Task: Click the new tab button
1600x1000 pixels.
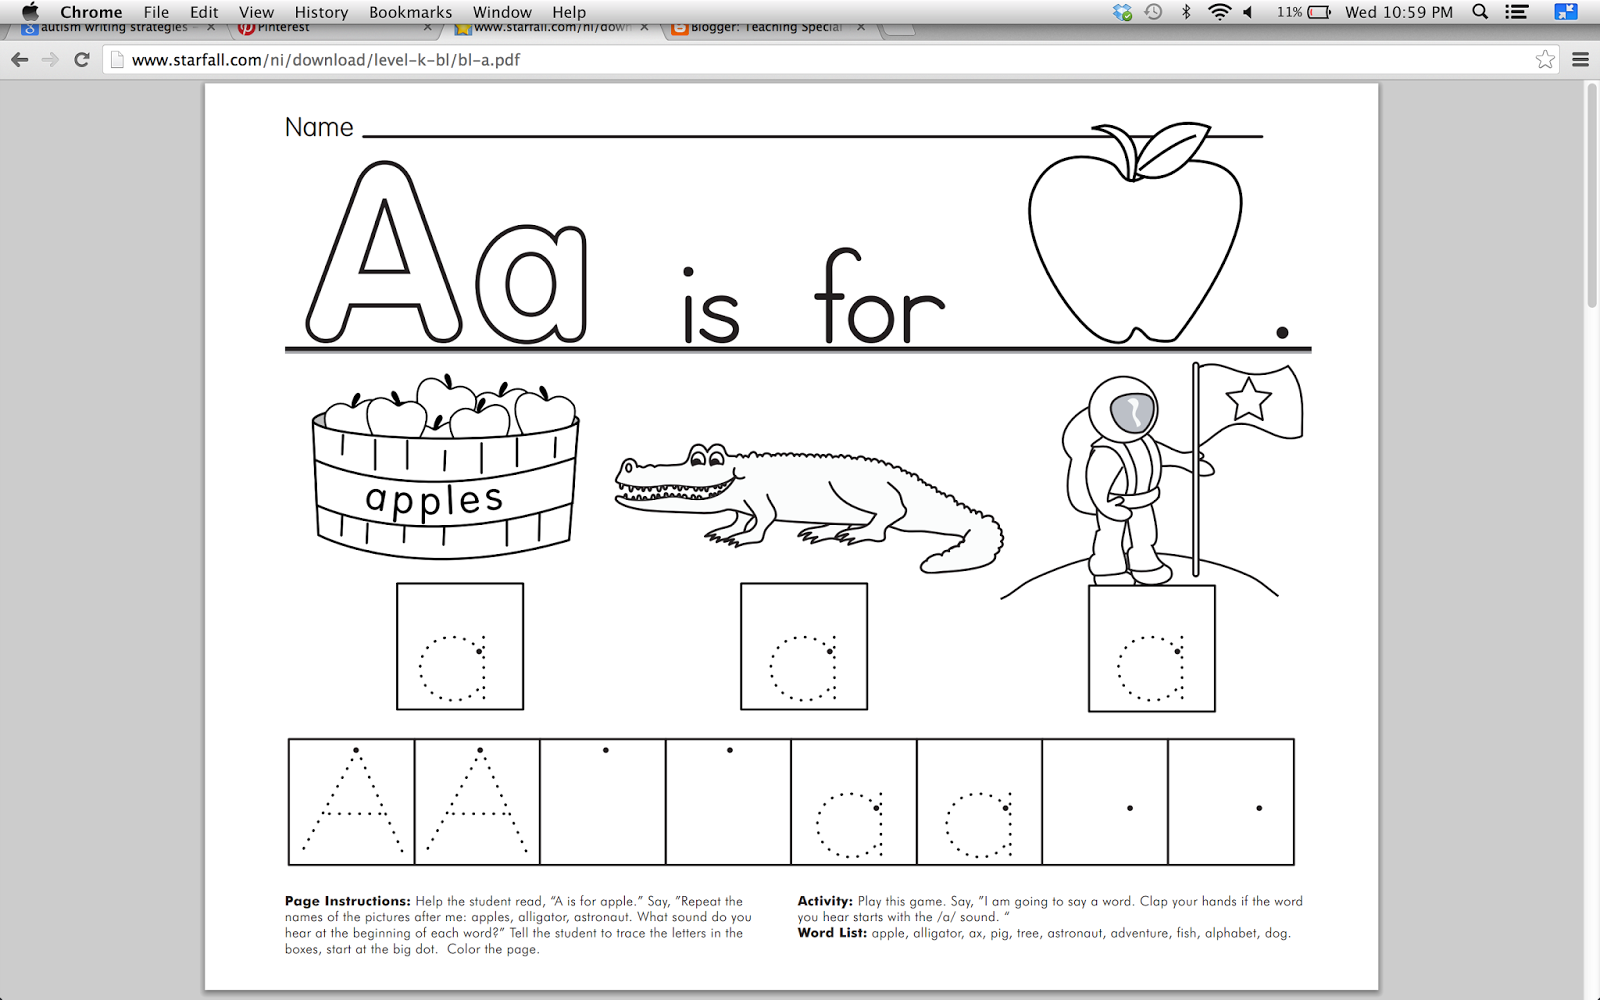Action: click(899, 28)
